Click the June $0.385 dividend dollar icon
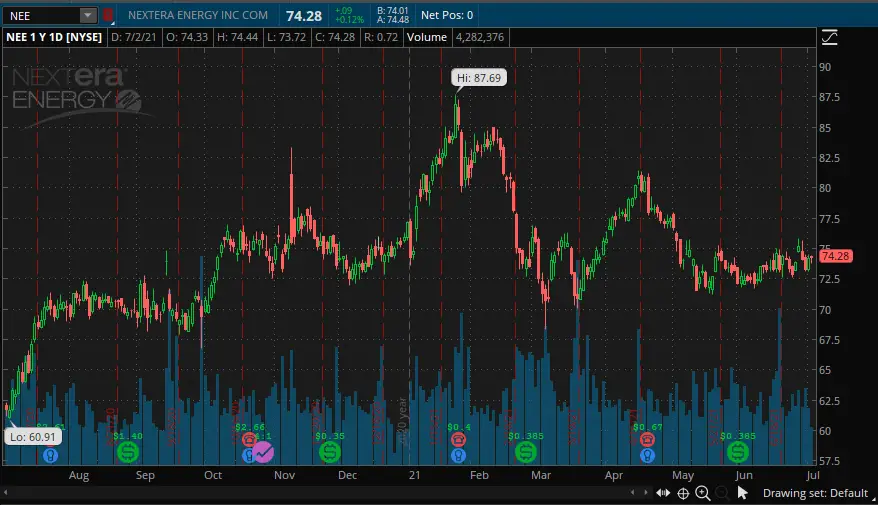 point(738,452)
